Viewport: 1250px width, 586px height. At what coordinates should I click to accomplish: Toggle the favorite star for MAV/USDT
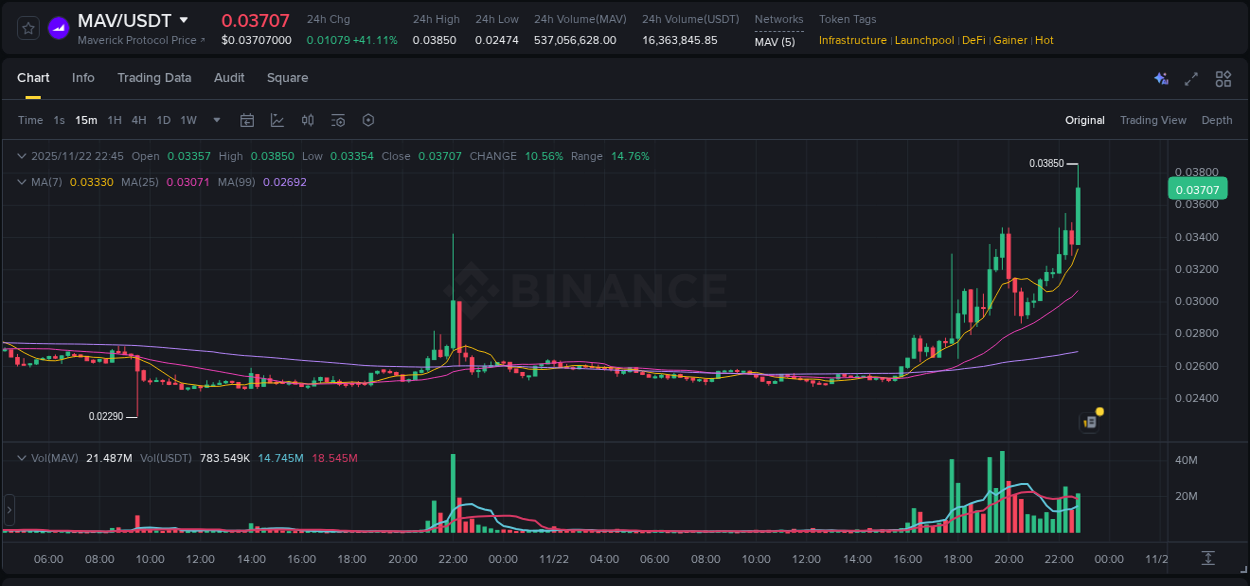(x=27, y=27)
